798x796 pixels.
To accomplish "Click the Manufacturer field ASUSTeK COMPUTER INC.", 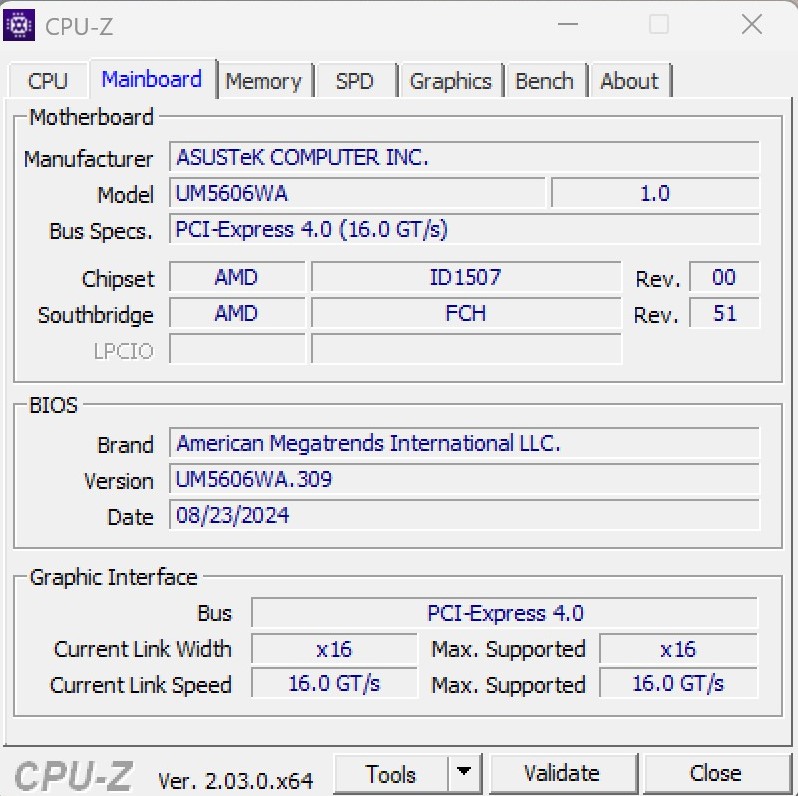I will coord(464,157).
